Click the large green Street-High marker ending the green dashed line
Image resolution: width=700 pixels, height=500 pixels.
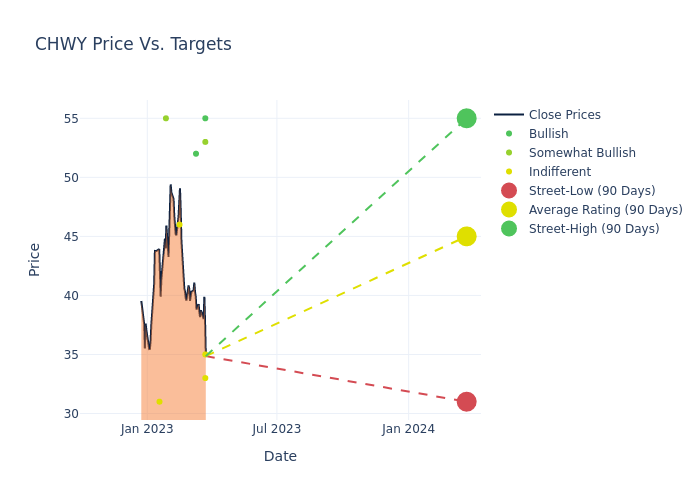coord(466,118)
